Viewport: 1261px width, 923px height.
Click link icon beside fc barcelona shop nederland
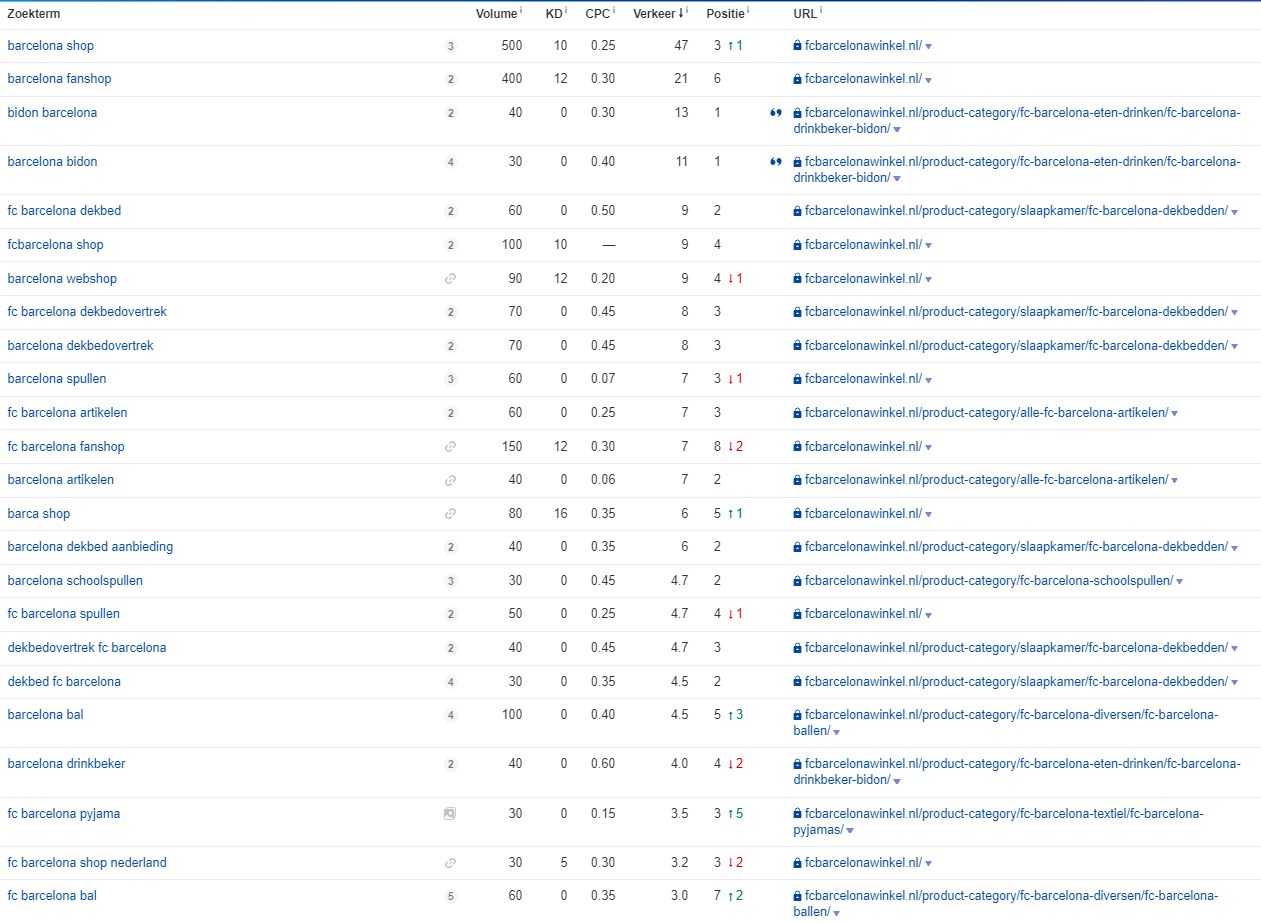(x=450, y=863)
